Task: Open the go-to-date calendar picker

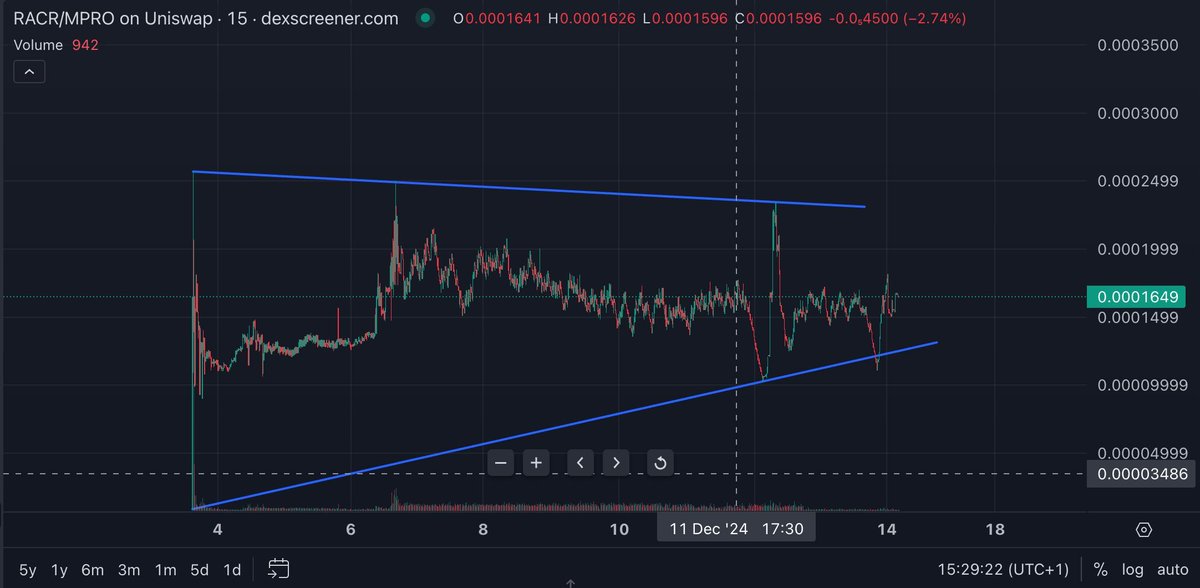Action: point(277,568)
